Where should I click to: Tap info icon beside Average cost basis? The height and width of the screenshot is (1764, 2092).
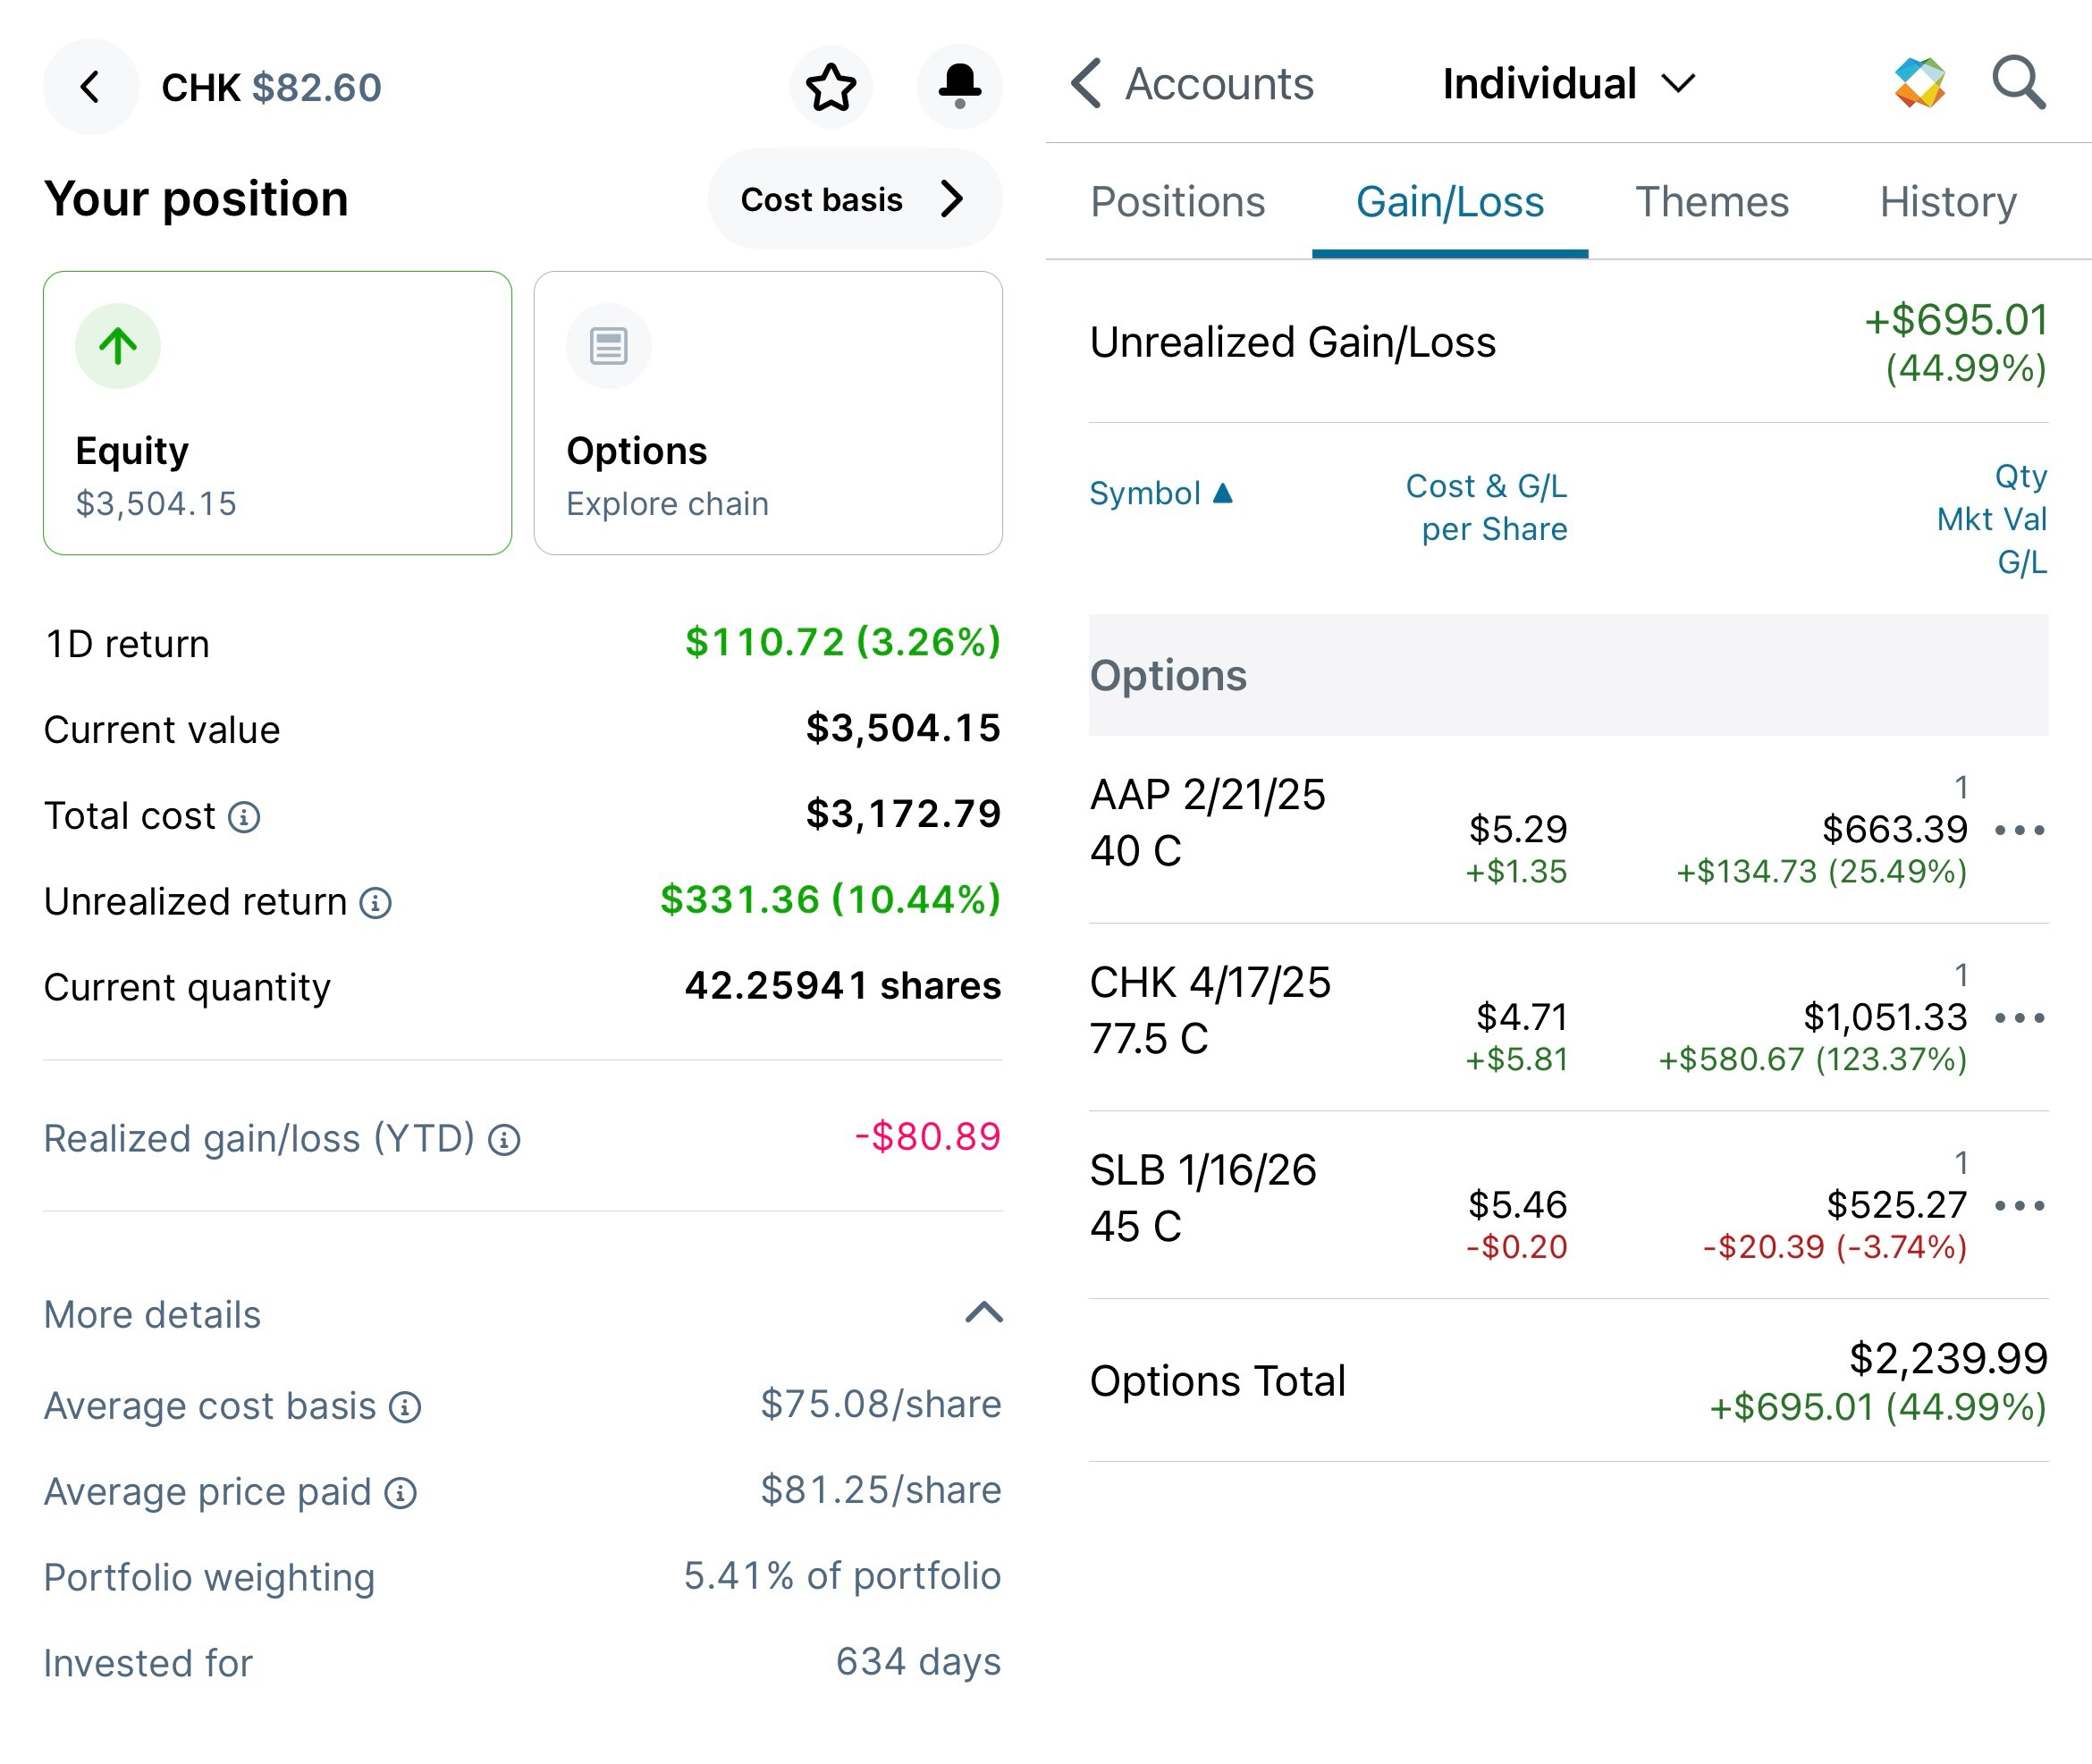click(x=405, y=1407)
